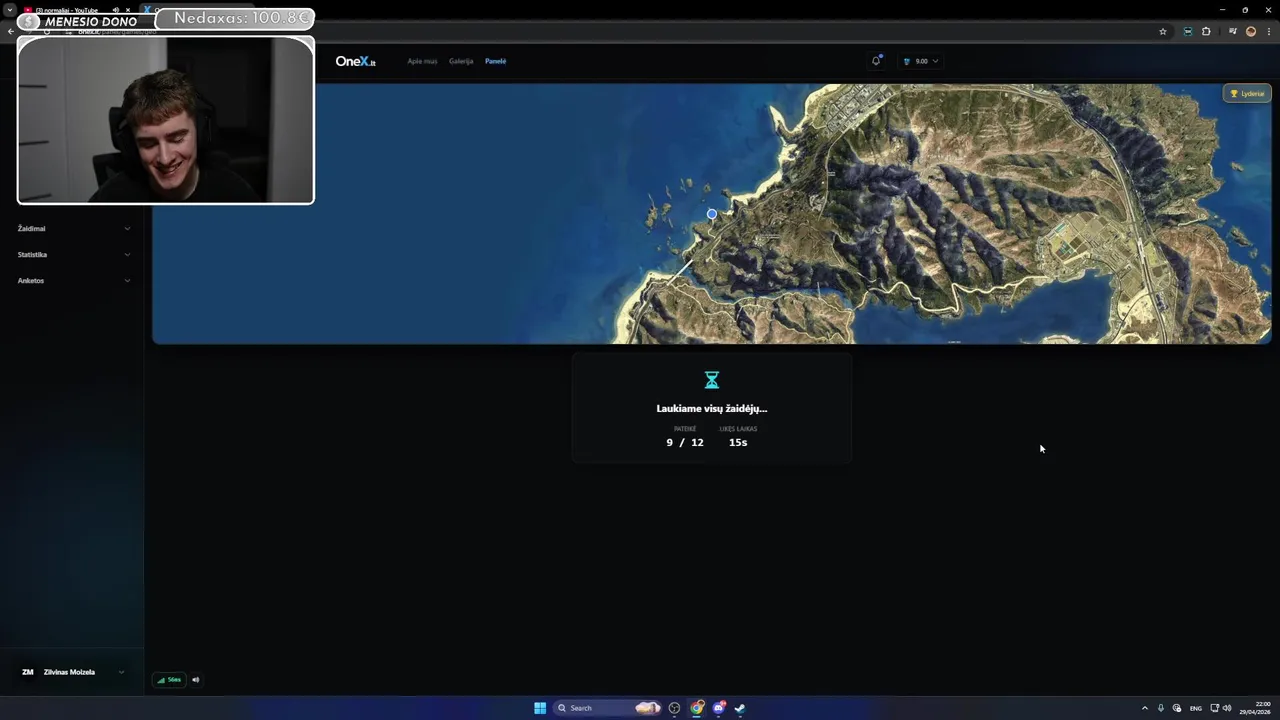This screenshot has height=720, width=1280.
Task: Open Steam from the taskbar
Action: click(x=740, y=708)
